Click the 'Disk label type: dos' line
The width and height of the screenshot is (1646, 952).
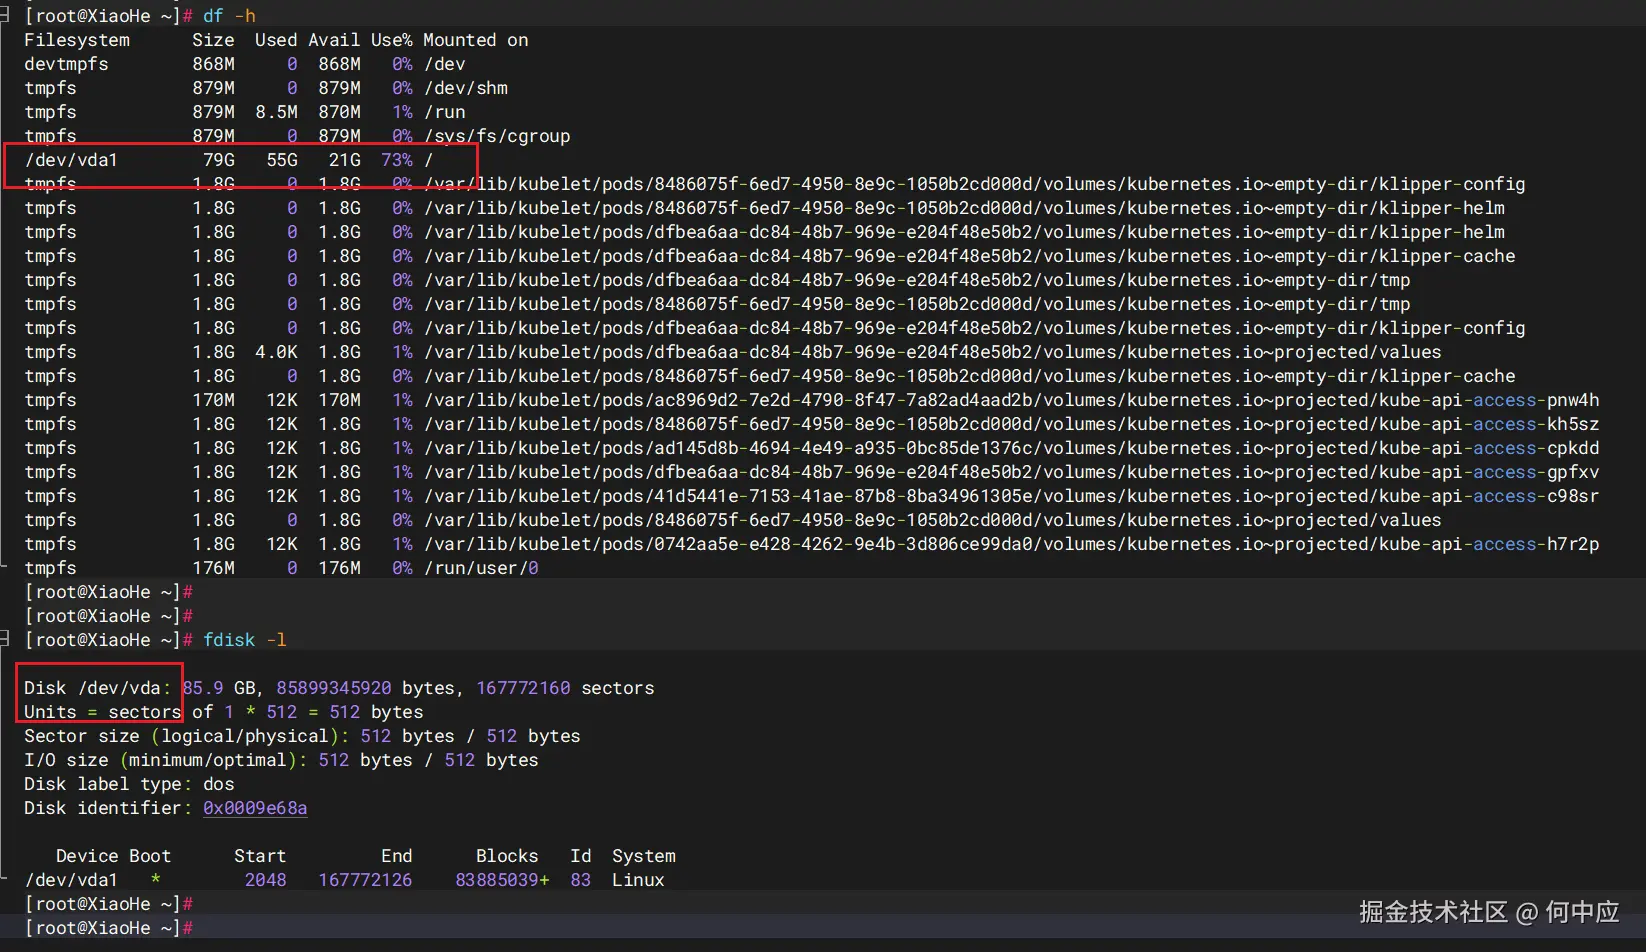click(x=129, y=784)
